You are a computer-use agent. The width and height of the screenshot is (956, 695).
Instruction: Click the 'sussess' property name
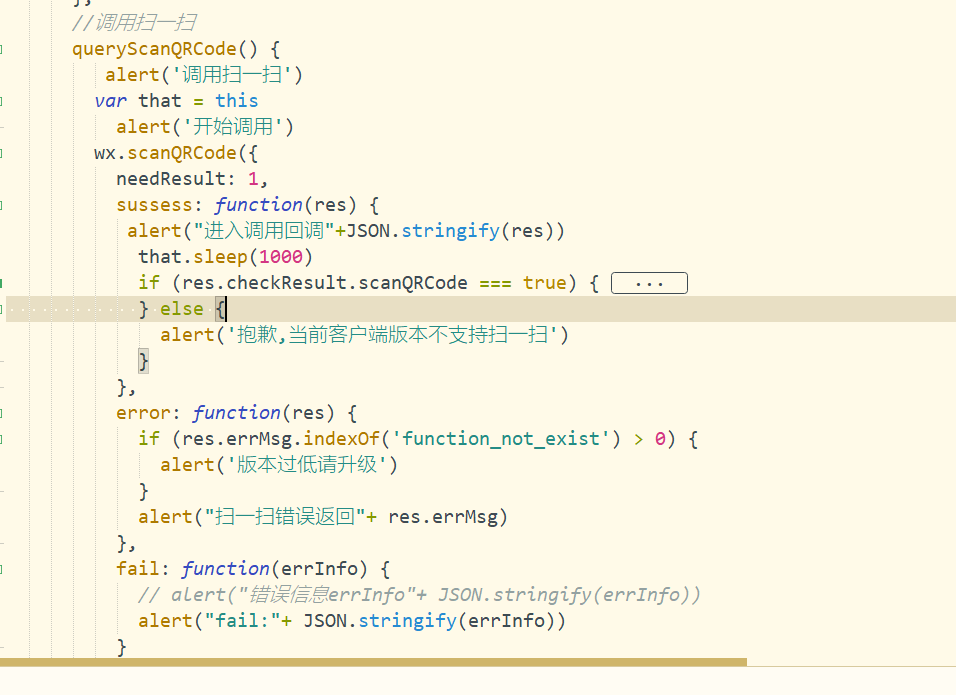(154, 205)
